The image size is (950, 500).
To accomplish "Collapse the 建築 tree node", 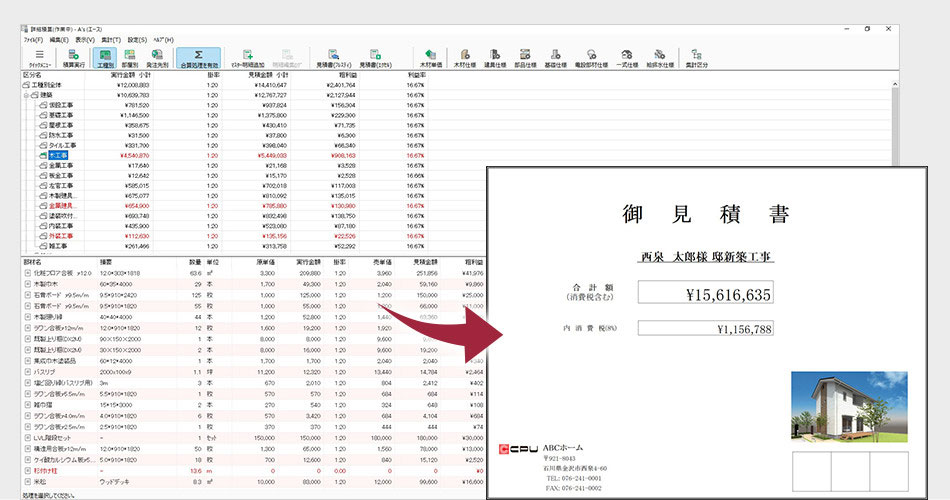I will pyautogui.click(x=26, y=95).
